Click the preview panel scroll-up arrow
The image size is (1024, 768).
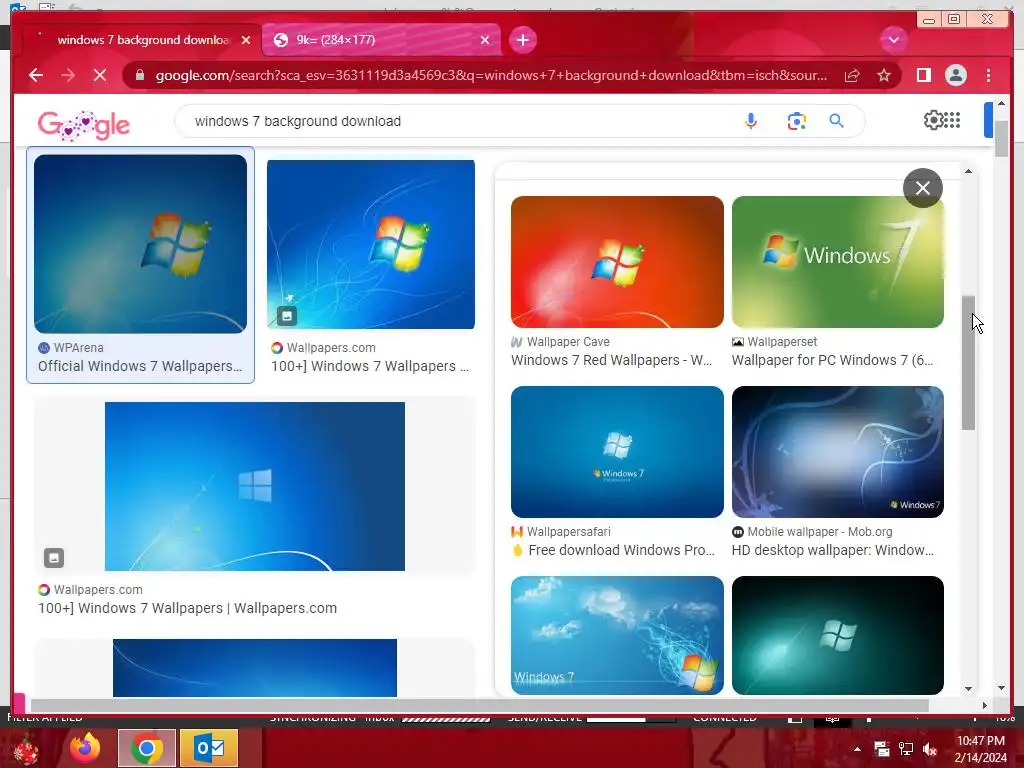coord(968,171)
